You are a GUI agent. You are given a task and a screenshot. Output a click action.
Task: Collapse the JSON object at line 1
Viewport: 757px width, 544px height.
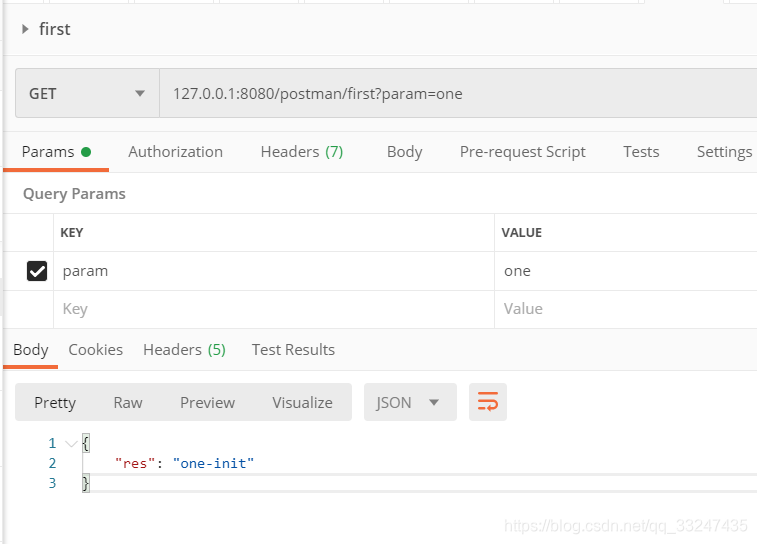(71, 444)
